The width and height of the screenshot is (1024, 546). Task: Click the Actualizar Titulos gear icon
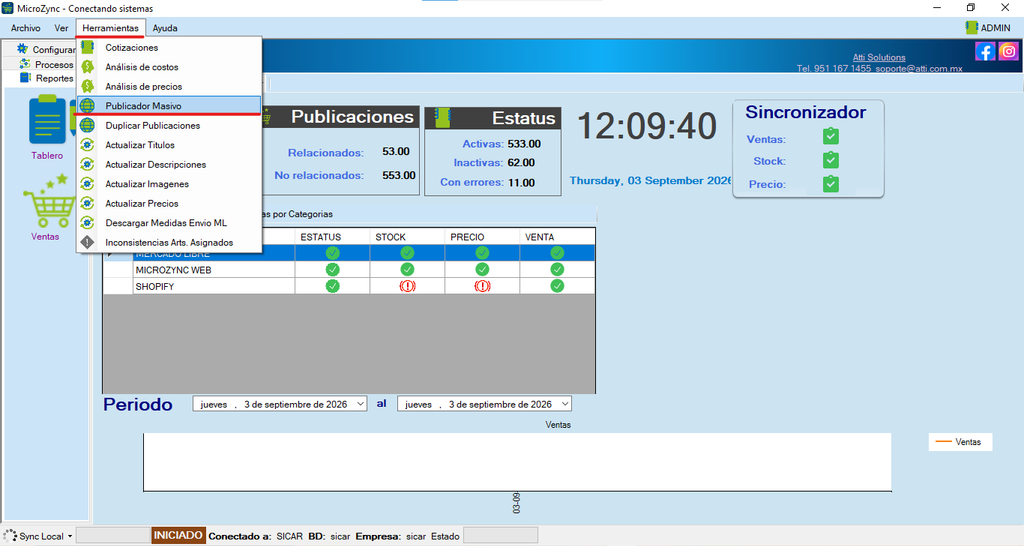(x=88, y=145)
